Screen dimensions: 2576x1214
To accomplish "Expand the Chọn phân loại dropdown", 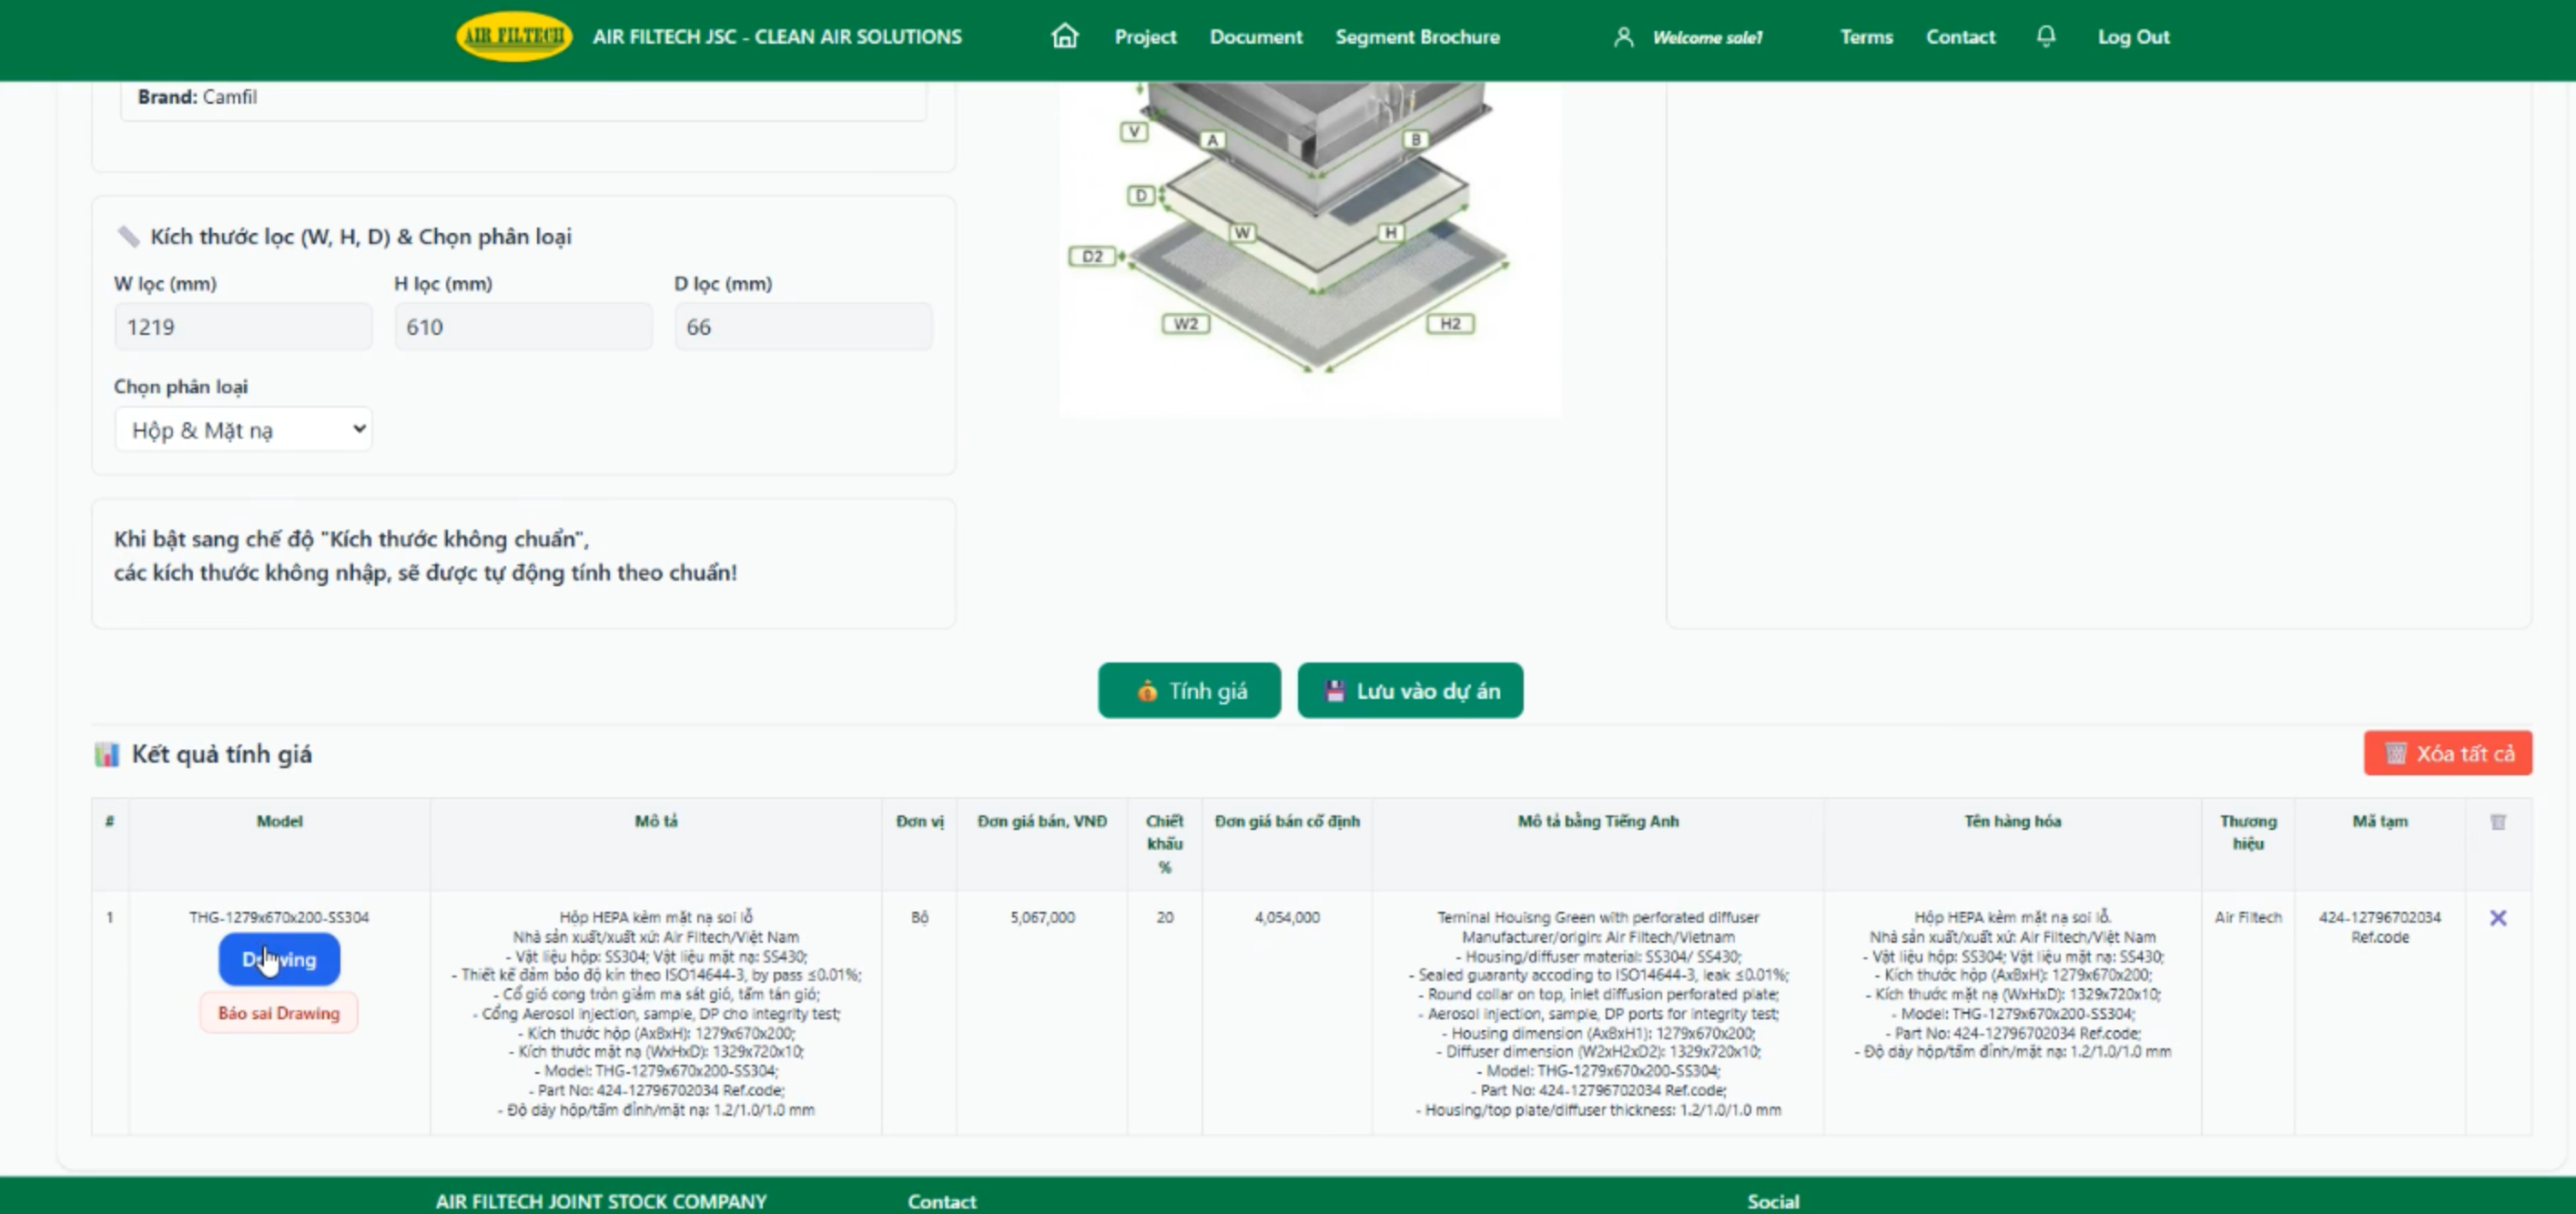I will (243, 429).
